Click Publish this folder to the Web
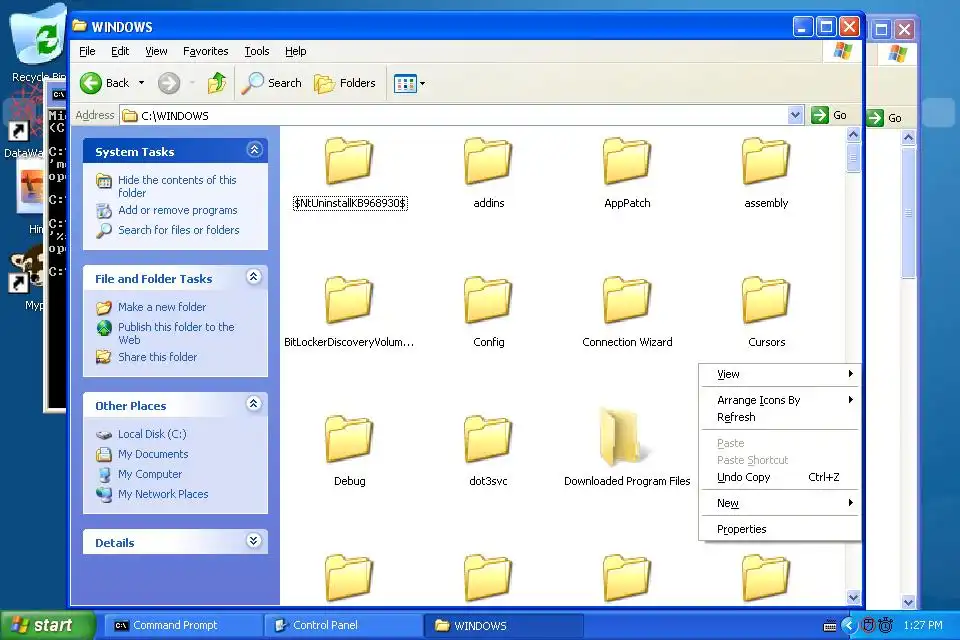 tap(176, 333)
